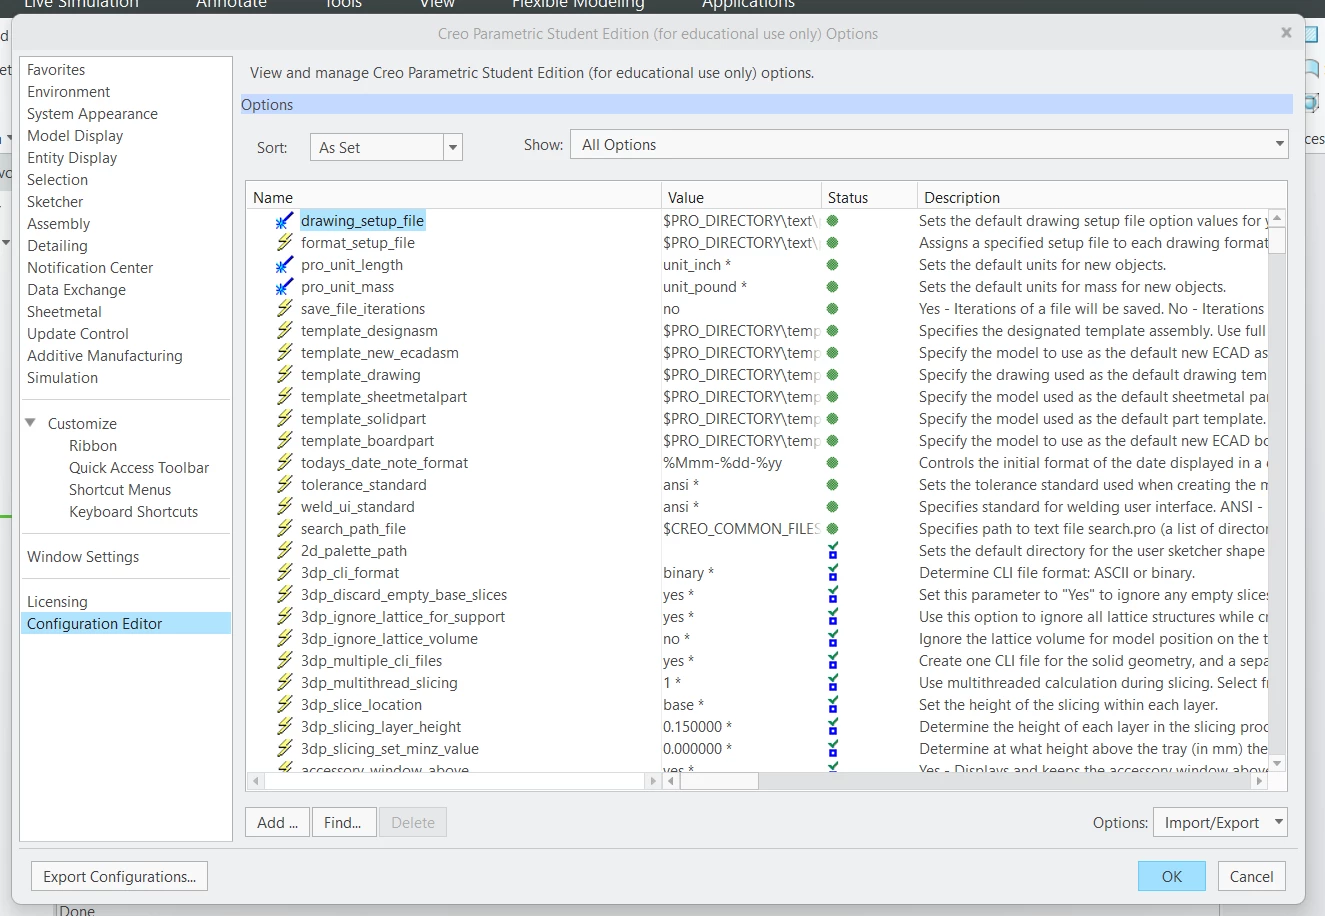This screenshot has height=916, width=1325.
Task: Click the star icon next to pro_unit_mass
Action: pos(285,287)
